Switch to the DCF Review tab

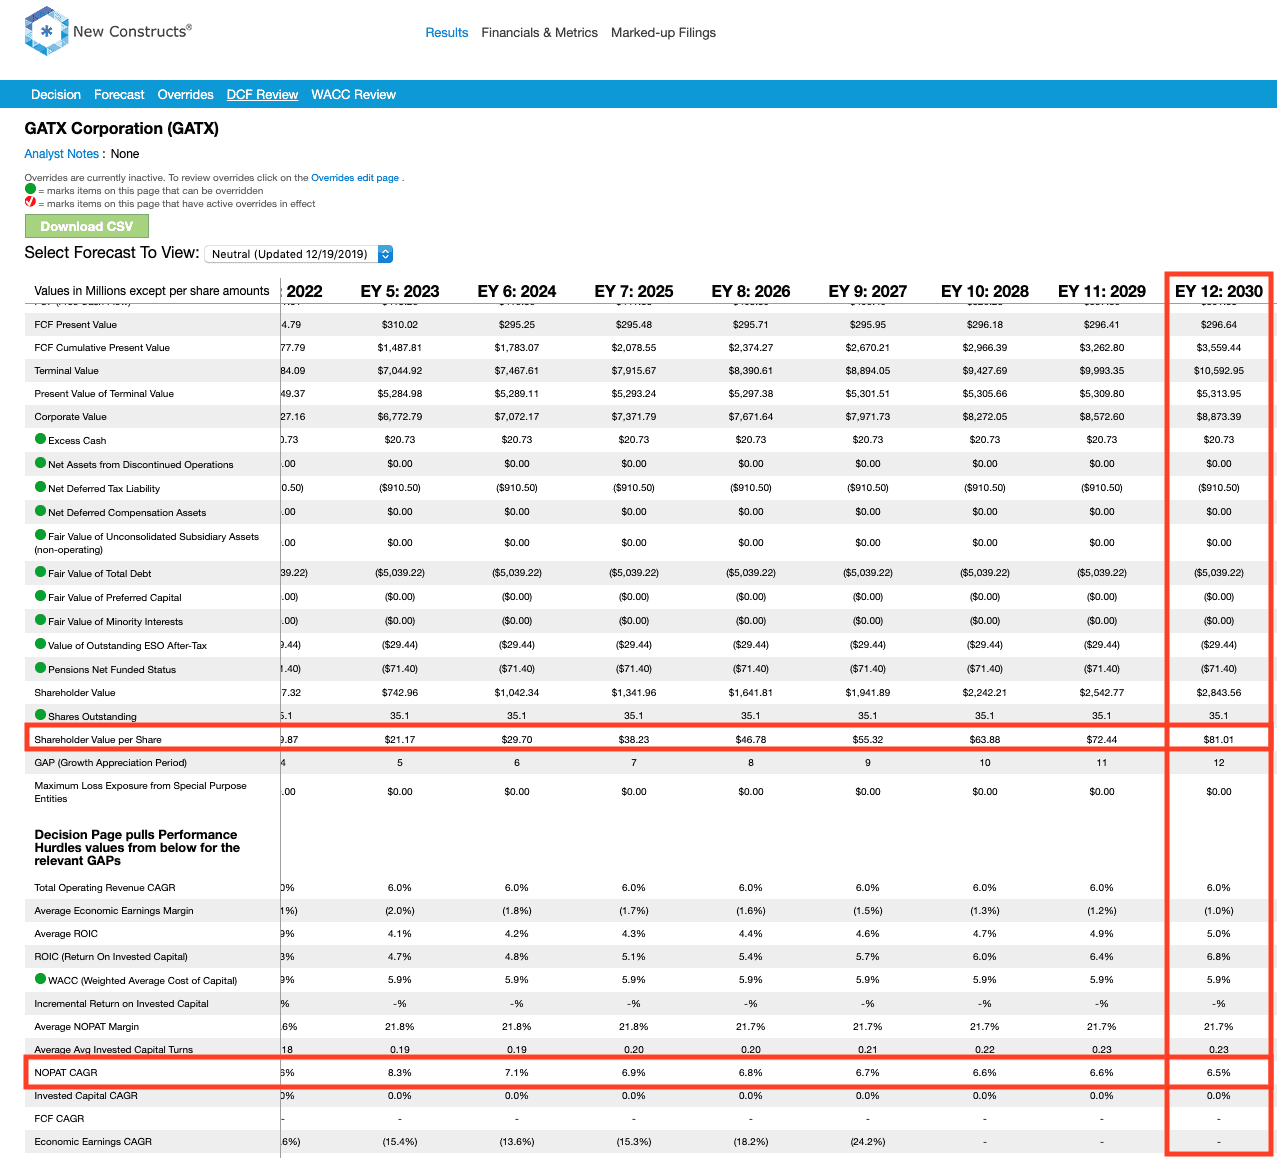(262, 95)
